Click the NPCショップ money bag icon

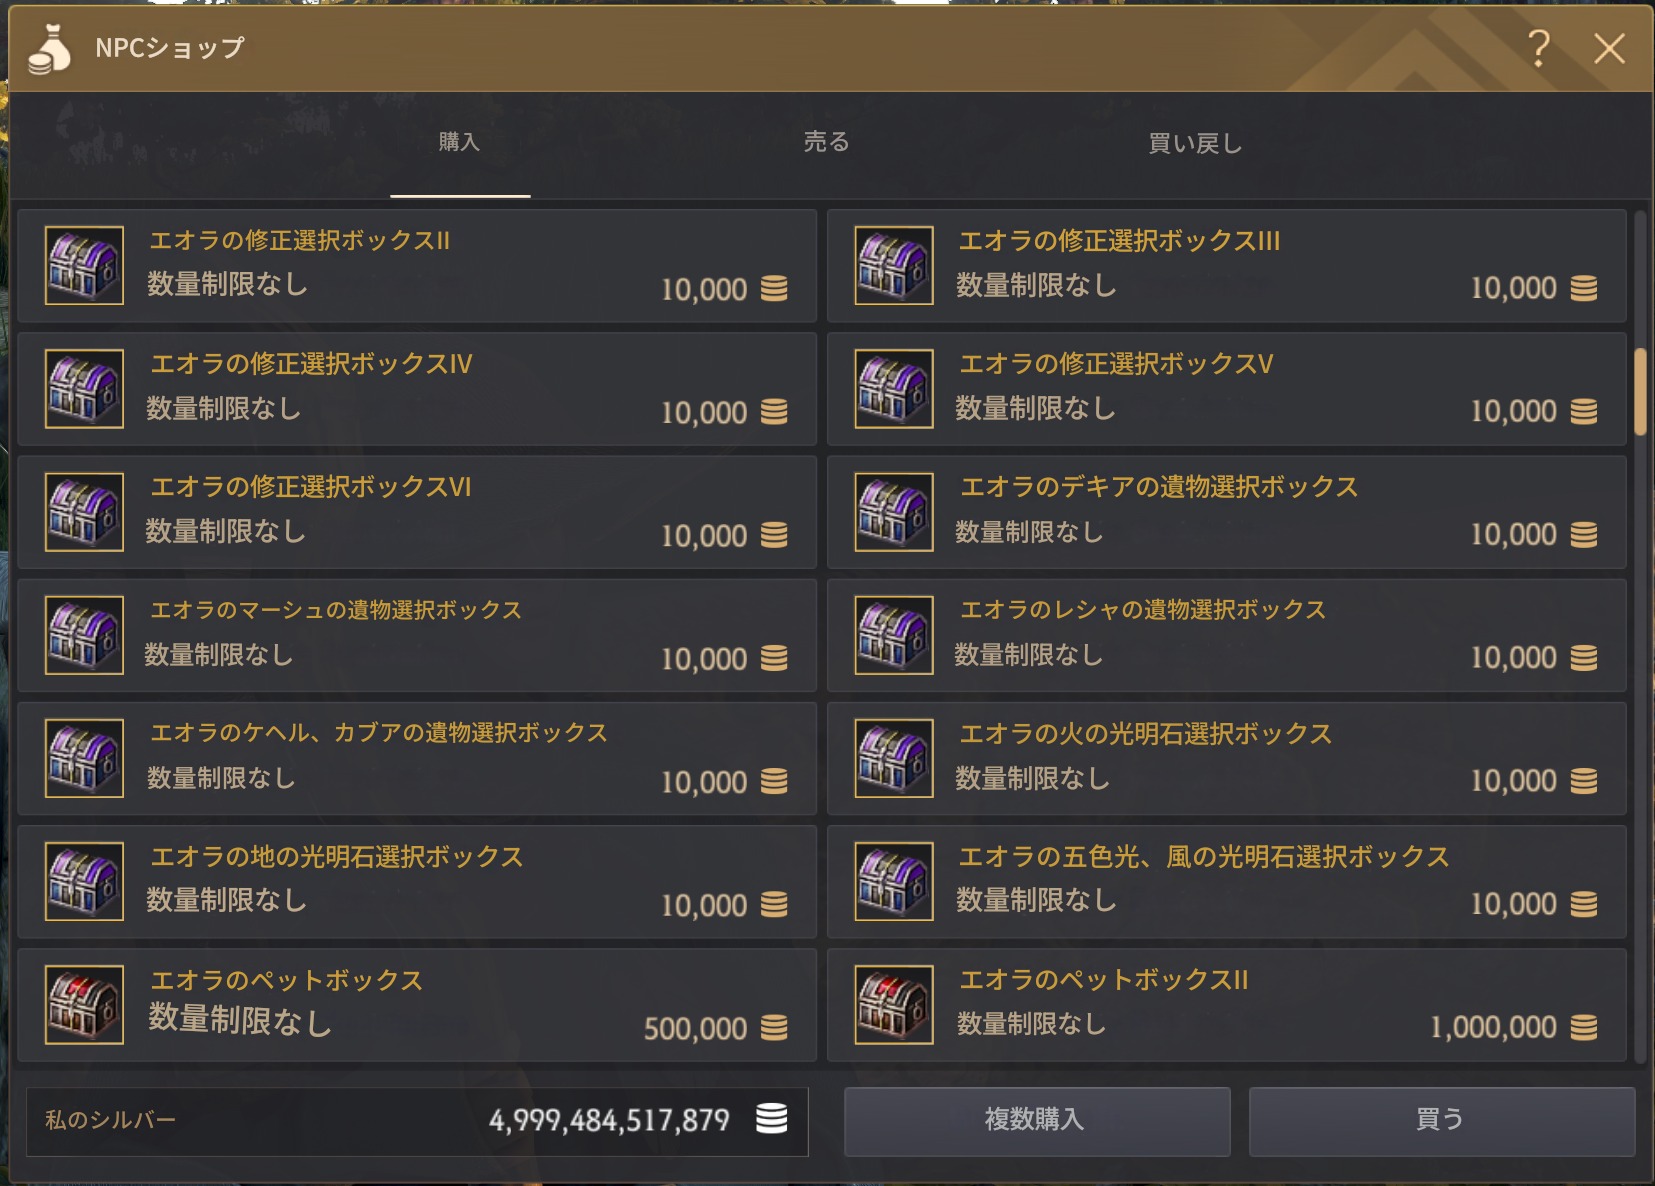click(x=48, y=49)
